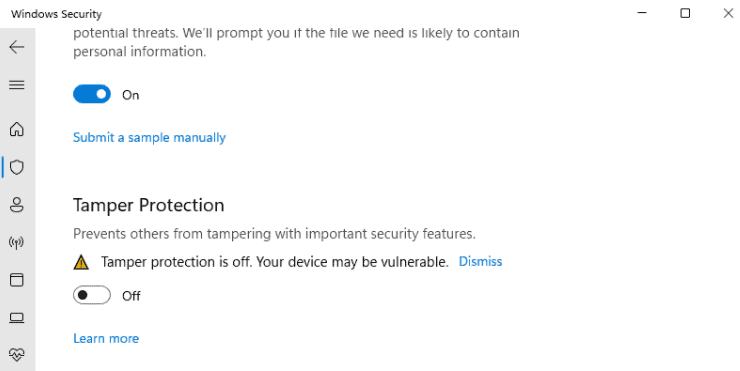Close the Windows Security window

click(x=728, y=13)
